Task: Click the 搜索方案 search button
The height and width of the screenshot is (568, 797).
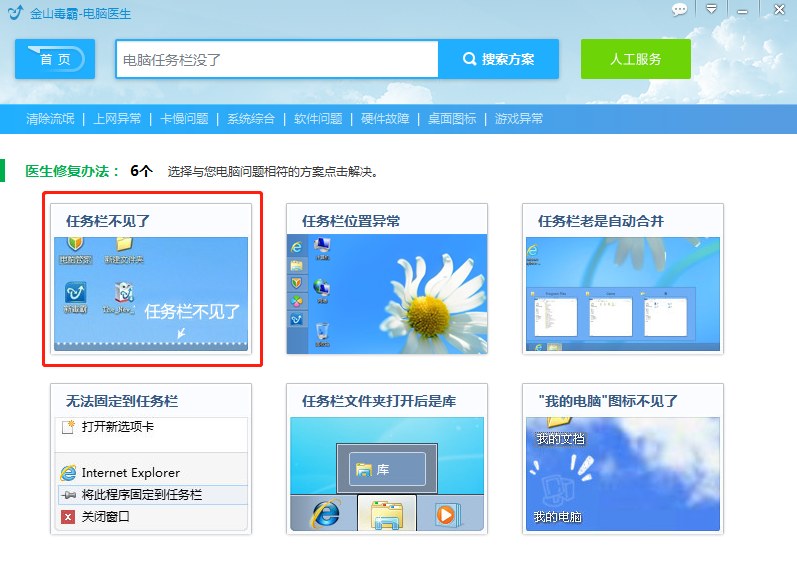Action: pyautogui.click(x=499, y=59)
